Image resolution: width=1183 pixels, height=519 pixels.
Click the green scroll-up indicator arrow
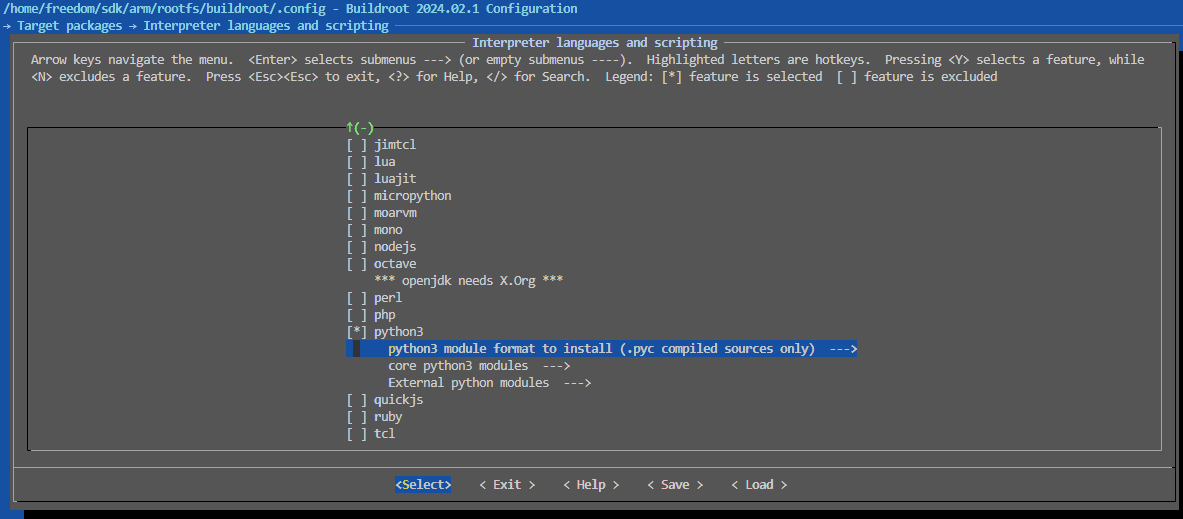pos(350,127)
